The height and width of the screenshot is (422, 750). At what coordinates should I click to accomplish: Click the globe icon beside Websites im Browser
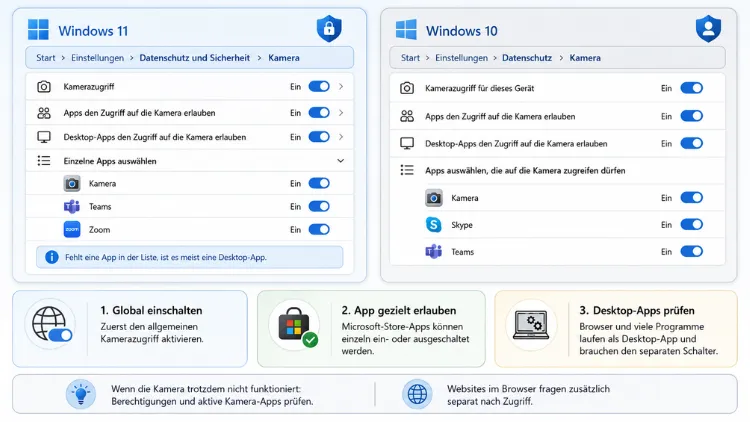click(417, 395)
